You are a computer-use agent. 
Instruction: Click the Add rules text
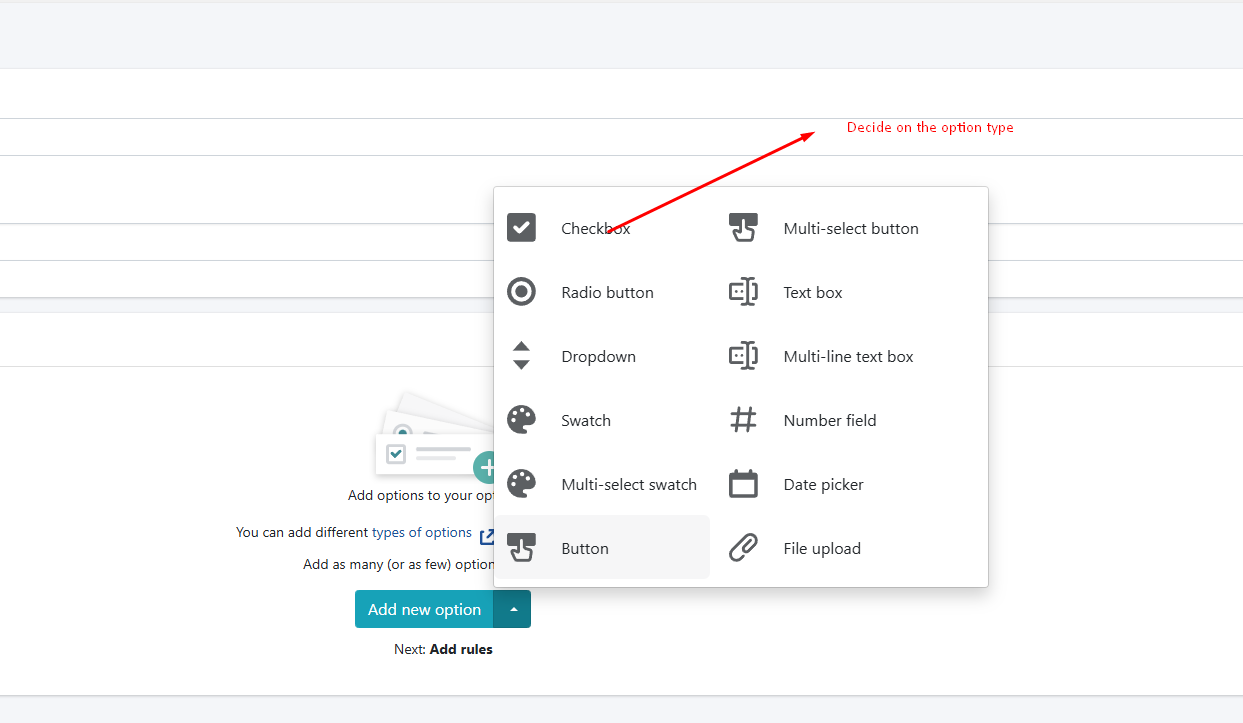point(461,649)
